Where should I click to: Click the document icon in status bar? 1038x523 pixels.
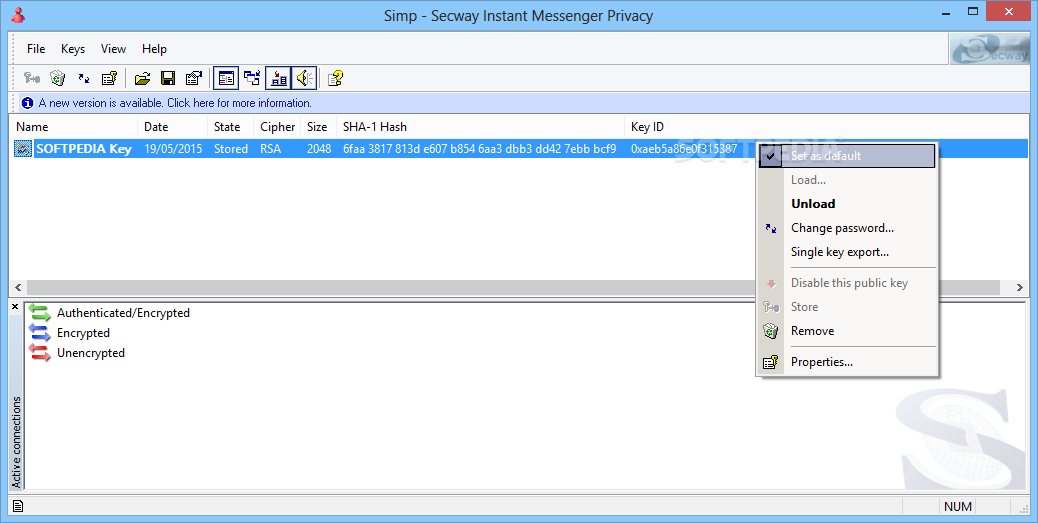[18, 506]
